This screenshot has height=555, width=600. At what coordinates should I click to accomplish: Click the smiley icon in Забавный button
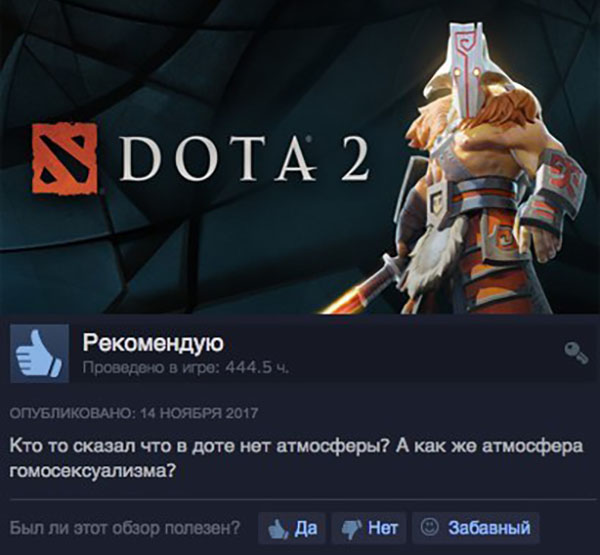[x=429, y=527]
